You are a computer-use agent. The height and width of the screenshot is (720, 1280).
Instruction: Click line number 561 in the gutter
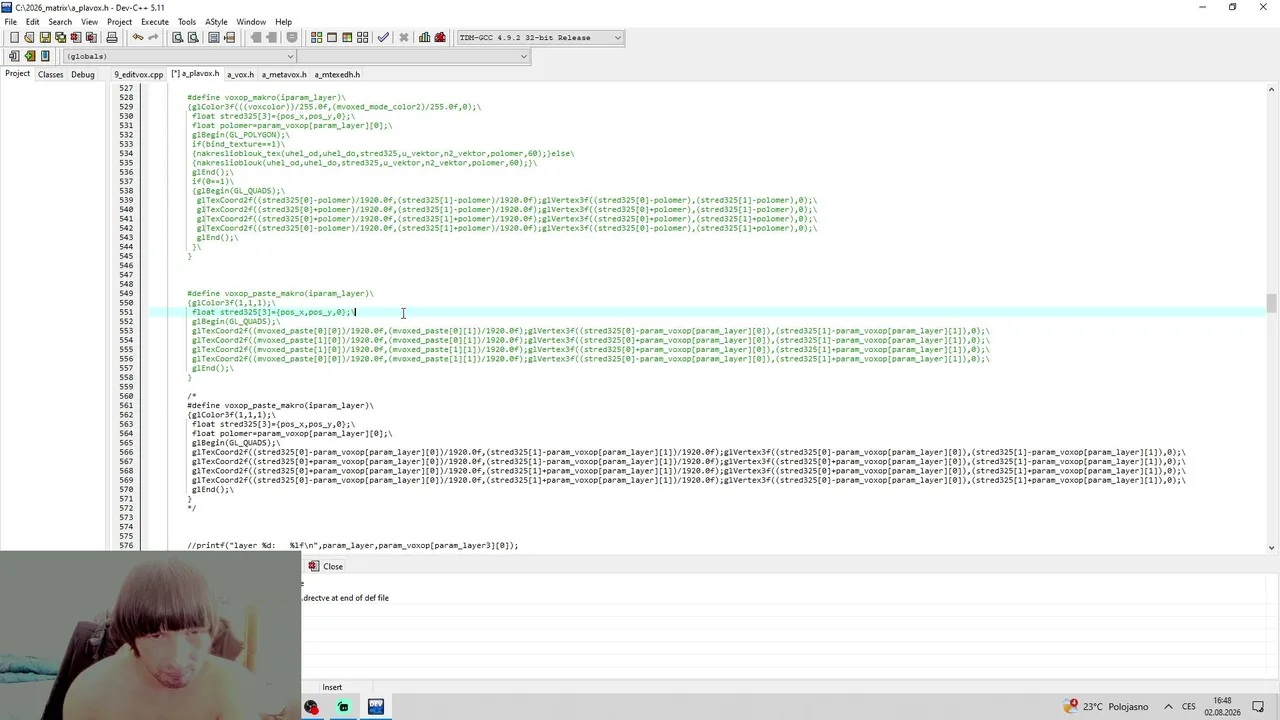tap(126, 406)
